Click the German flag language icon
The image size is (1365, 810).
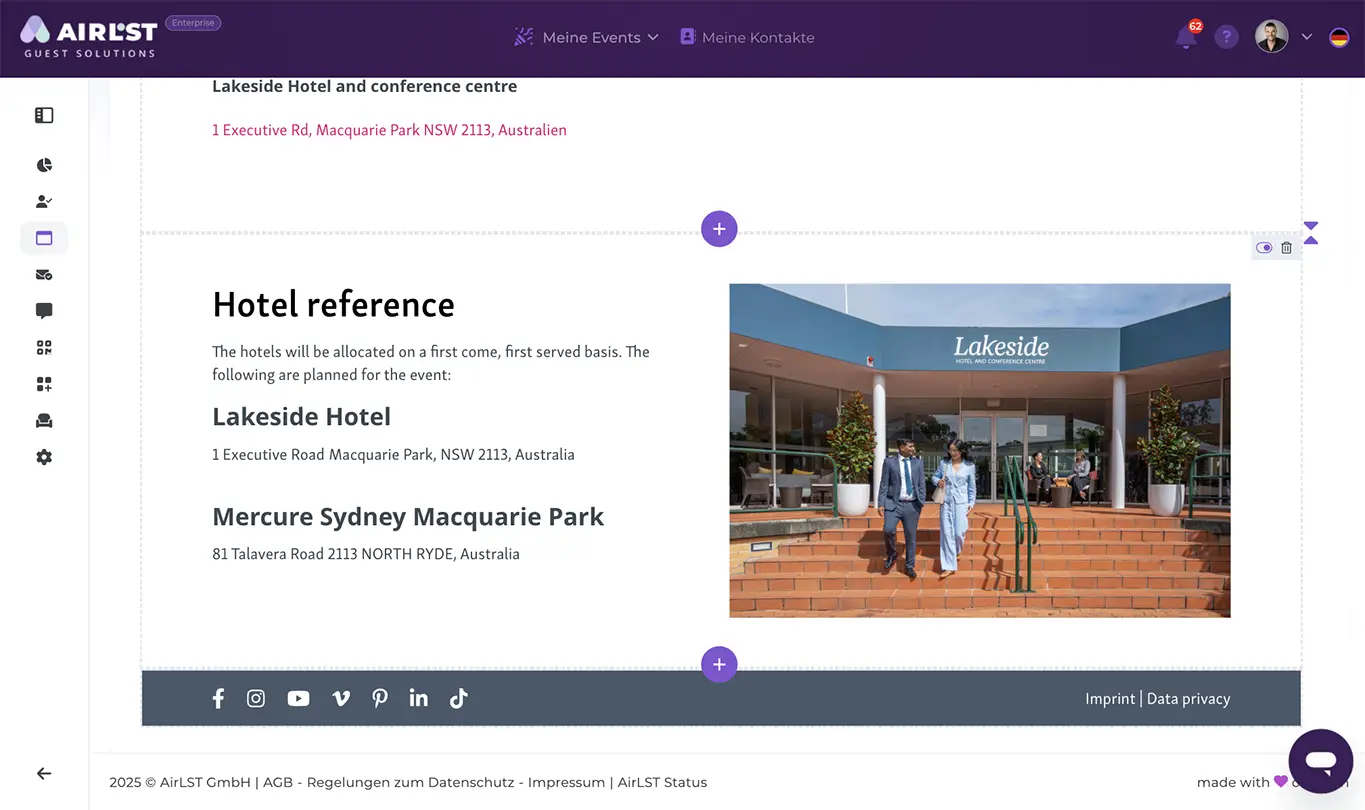(1339, 37)
